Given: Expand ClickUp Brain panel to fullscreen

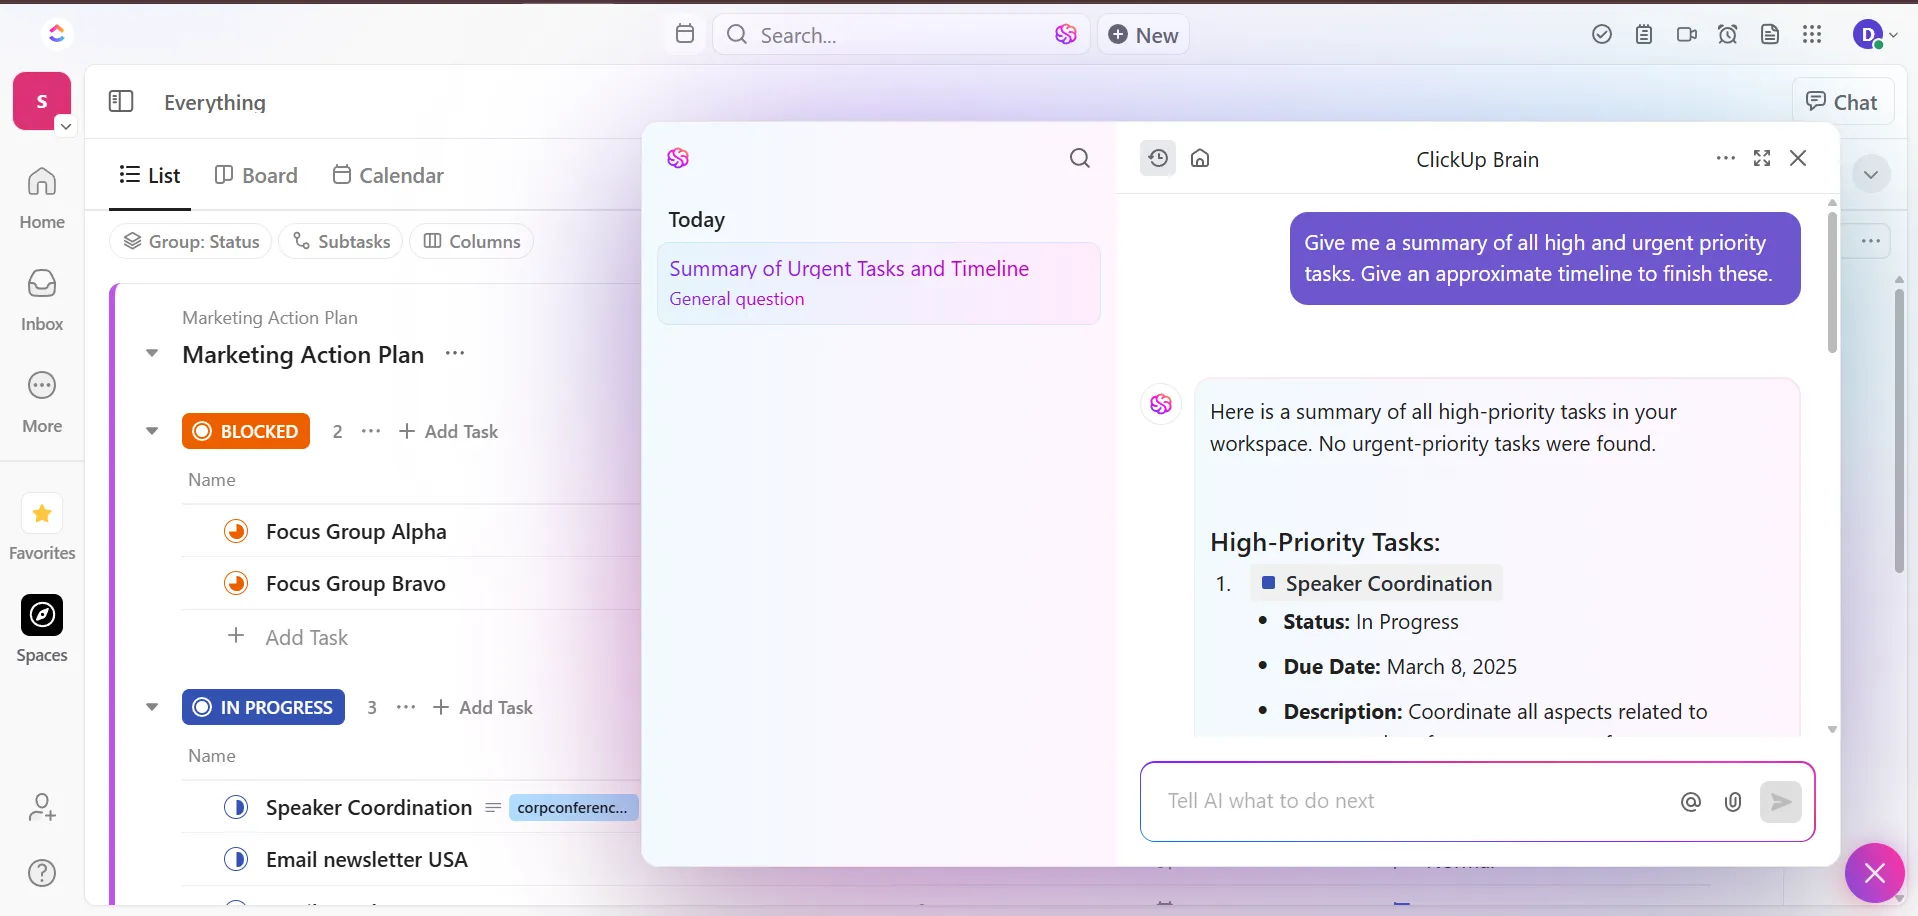Looking at the screenshot, I should tap(1762, 158).
